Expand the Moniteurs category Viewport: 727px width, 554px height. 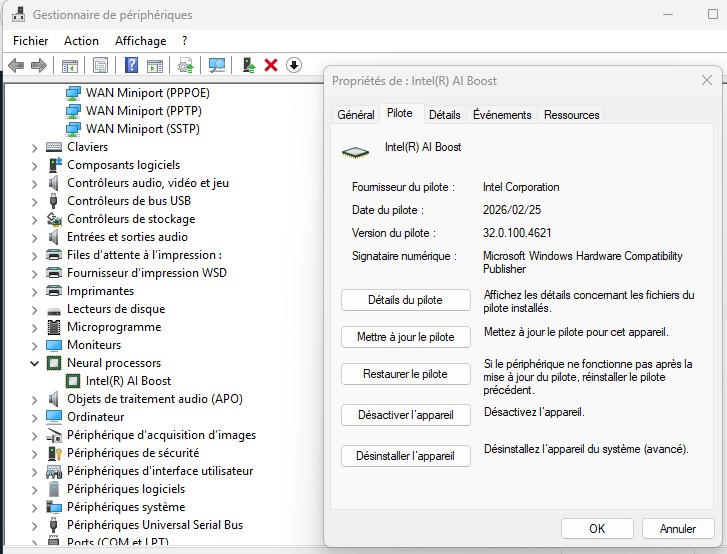point(34,345)
